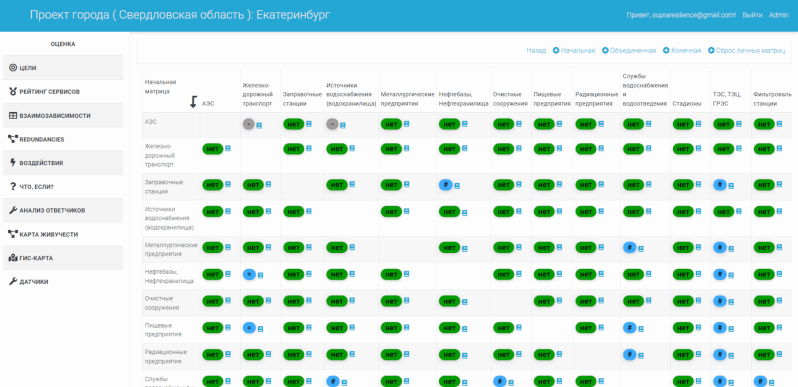Click the Выйти logout link

[752, 15]
